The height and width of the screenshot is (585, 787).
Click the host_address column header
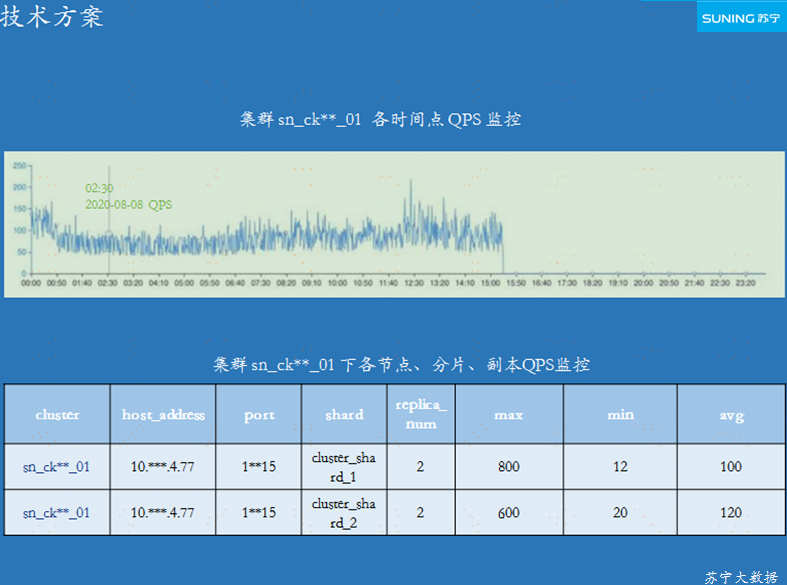[x=163, y=414]
